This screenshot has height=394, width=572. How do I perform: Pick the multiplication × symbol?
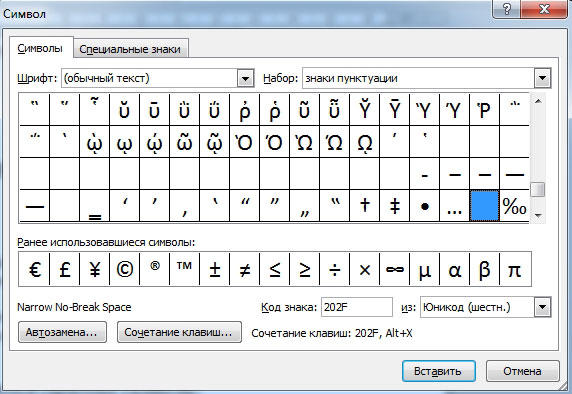[x=364, y=269]
